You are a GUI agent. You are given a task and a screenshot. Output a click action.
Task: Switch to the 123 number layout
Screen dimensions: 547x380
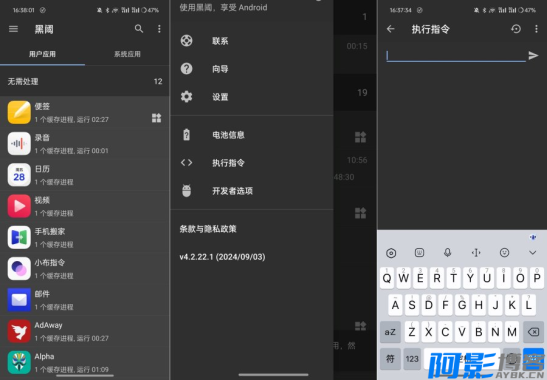point(412,358)
